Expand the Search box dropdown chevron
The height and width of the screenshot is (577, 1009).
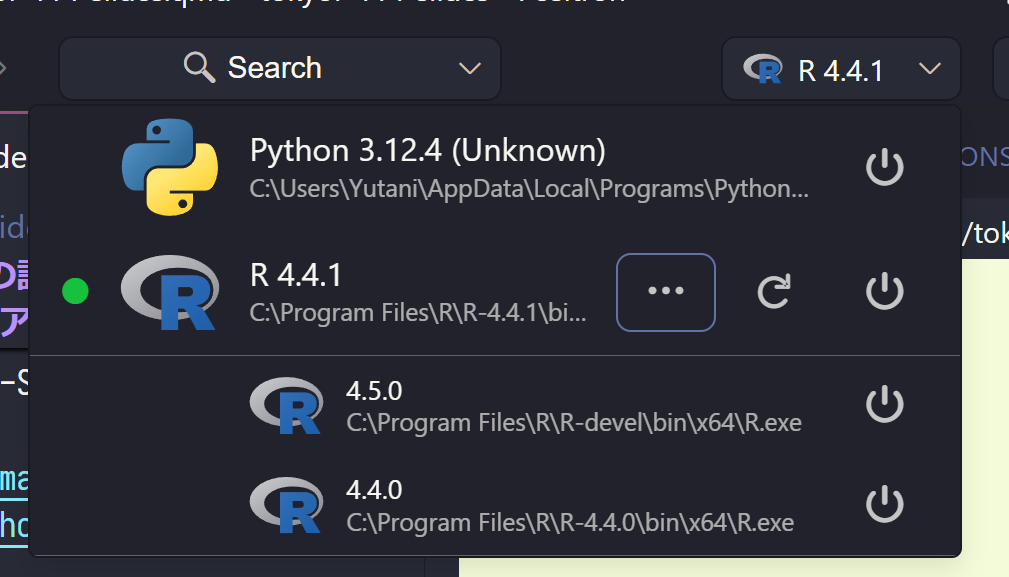click(x=469, y=69)
